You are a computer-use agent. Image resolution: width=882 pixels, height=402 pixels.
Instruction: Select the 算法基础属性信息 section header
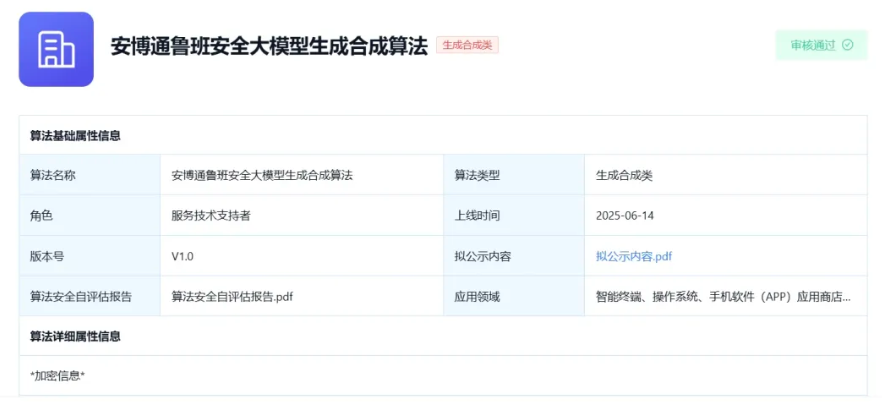pyautogui.click(x=75, y=135)
